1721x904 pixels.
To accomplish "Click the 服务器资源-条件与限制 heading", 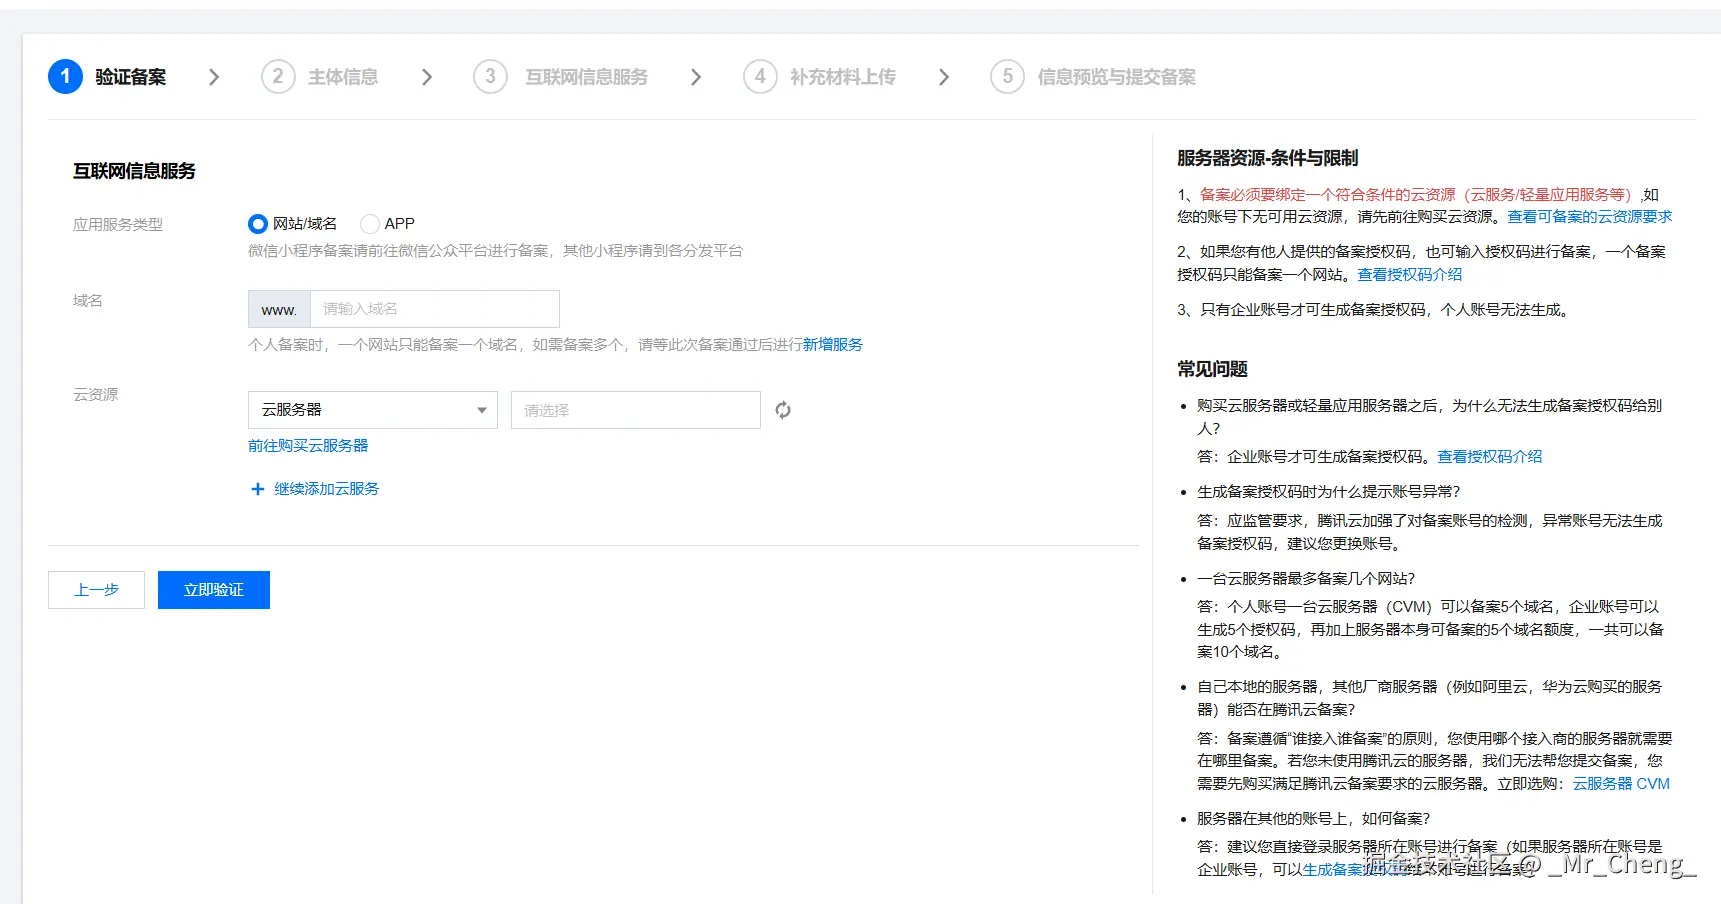I will 1268,158.
